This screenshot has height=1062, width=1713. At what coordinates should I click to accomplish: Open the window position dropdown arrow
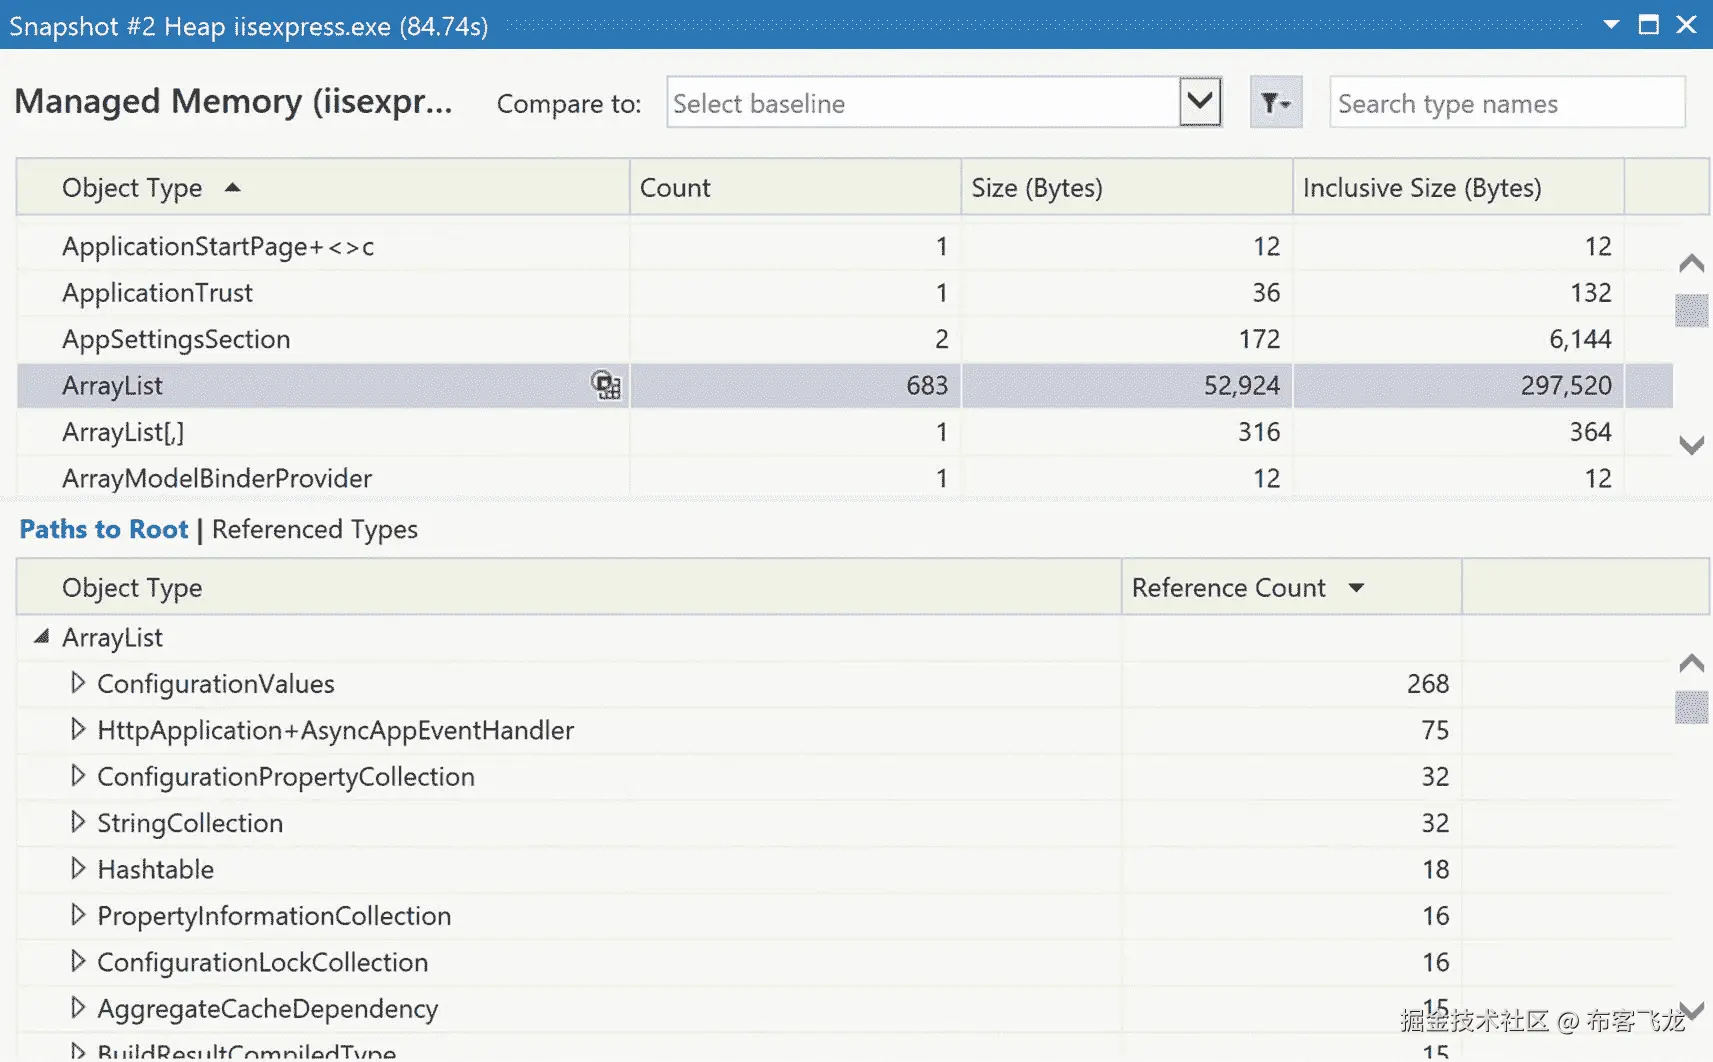pos(1611,24)
